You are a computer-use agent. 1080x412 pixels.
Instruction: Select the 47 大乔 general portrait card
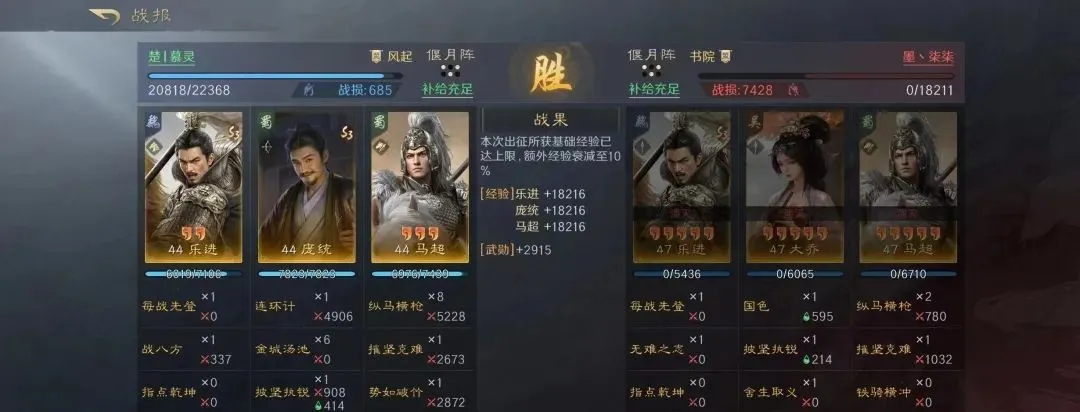pos(795,187)
